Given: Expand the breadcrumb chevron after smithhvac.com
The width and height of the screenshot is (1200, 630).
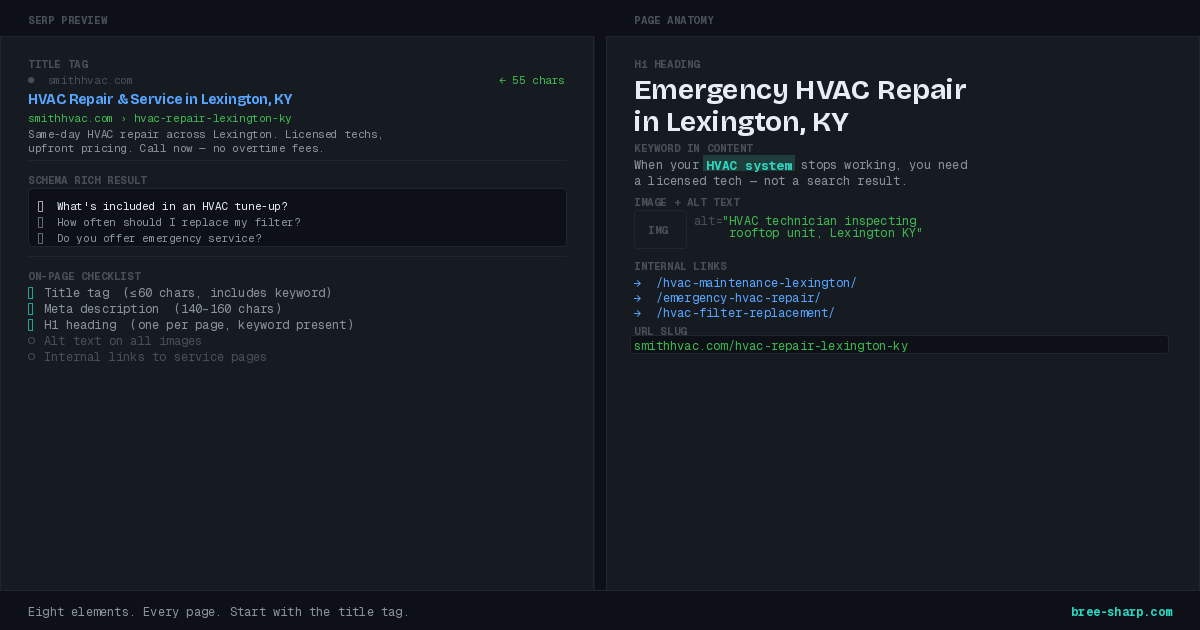Looking at the screenshot, I should (x=122, y=118).
